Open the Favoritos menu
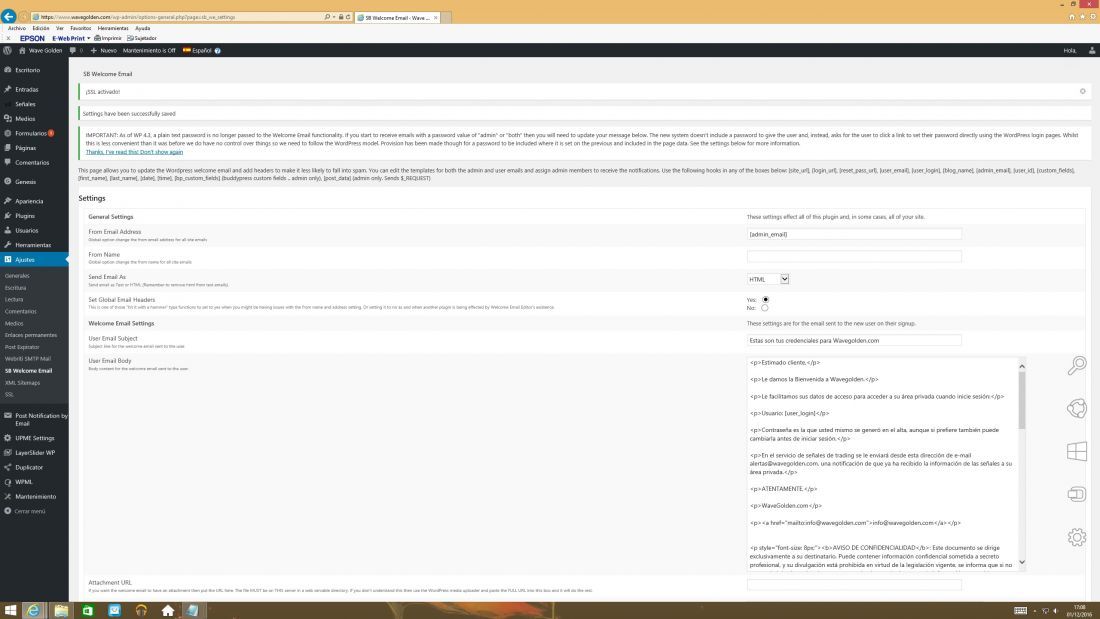The image size is (1100, 619). click(81, 28)
